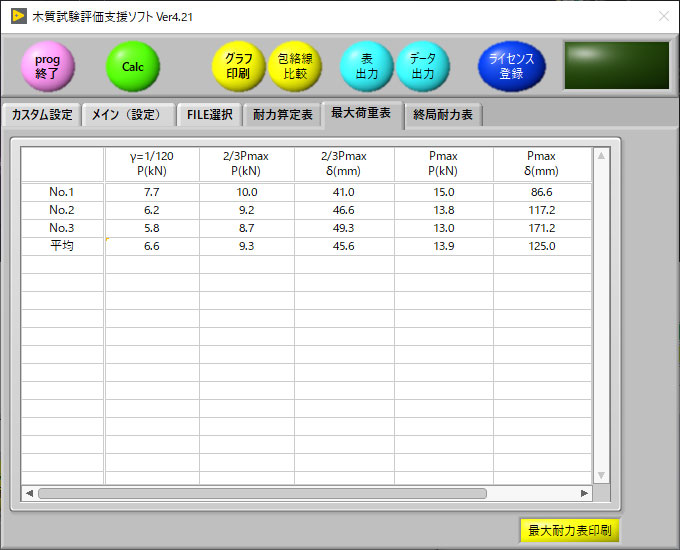Click the horizontal scrollbar left arrow
Image resolution: width=680 pixels, height=550 pixels.
tap(29, 493)
